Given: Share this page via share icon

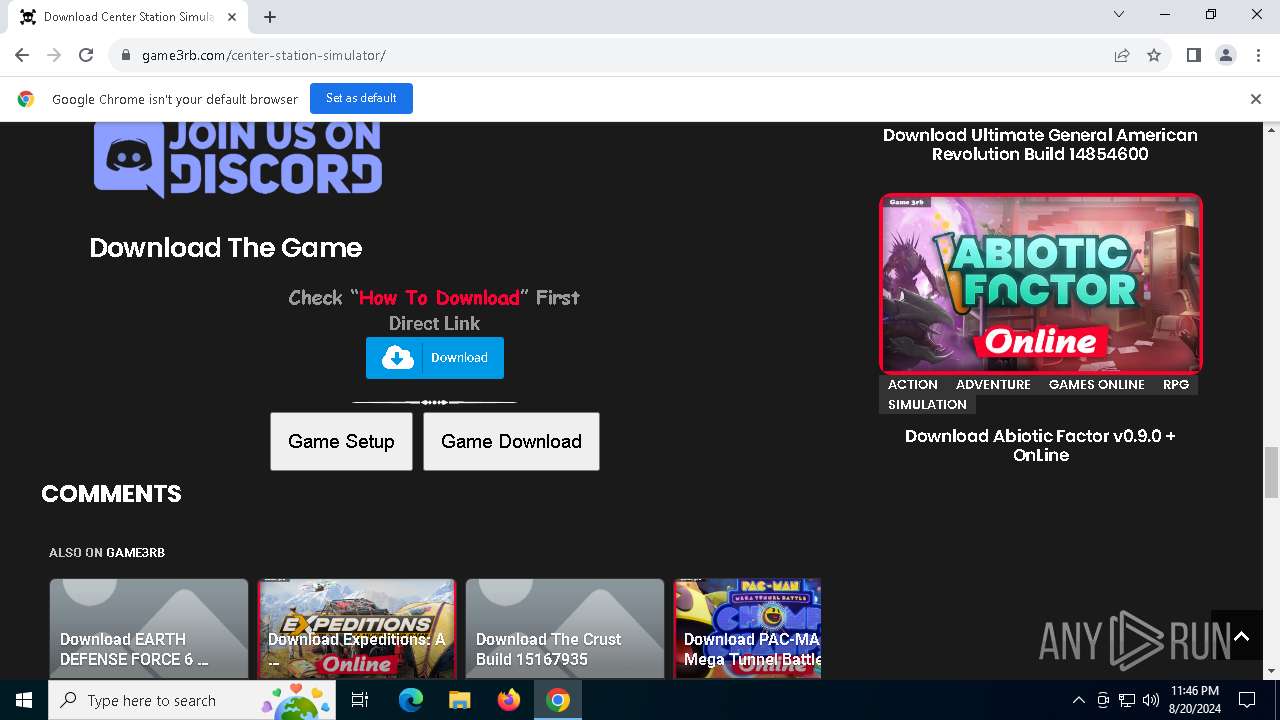Looking at the screenshot, I should point(1122,55).
